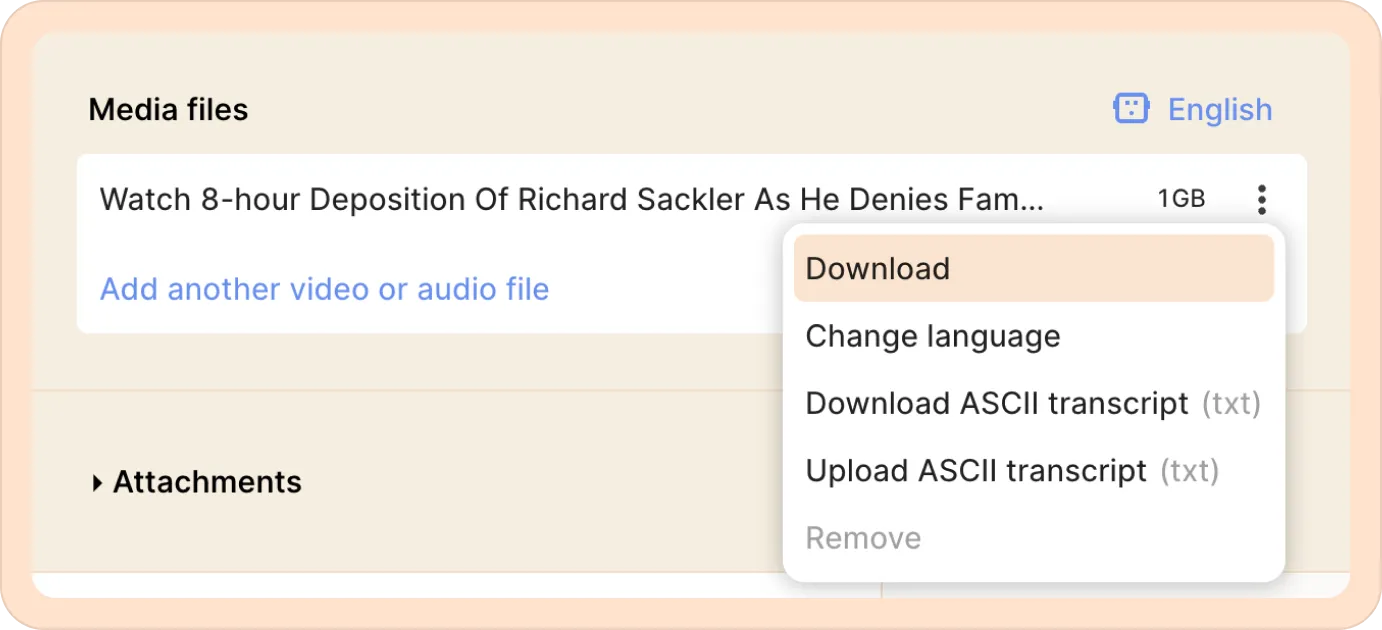Viewport: 1382px width, 630px height.
Task: Open the Richard Sackler deposition media file
Action: 571,199
